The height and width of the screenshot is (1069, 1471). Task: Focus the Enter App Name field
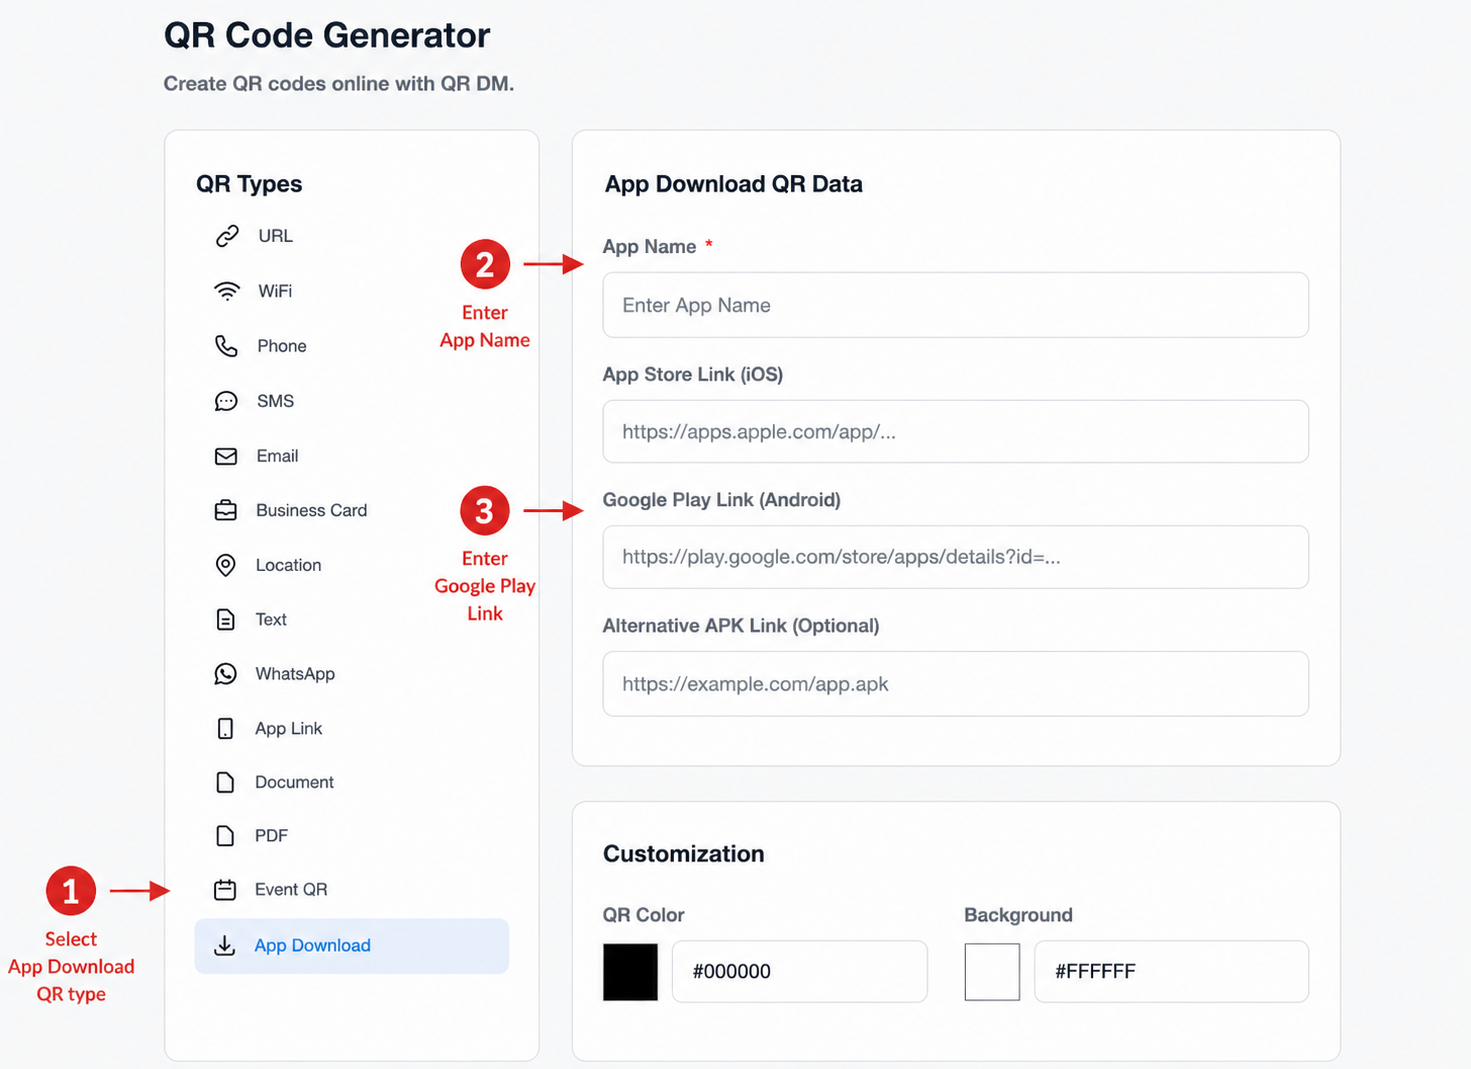pyautogui.click(x=955, y=305)
